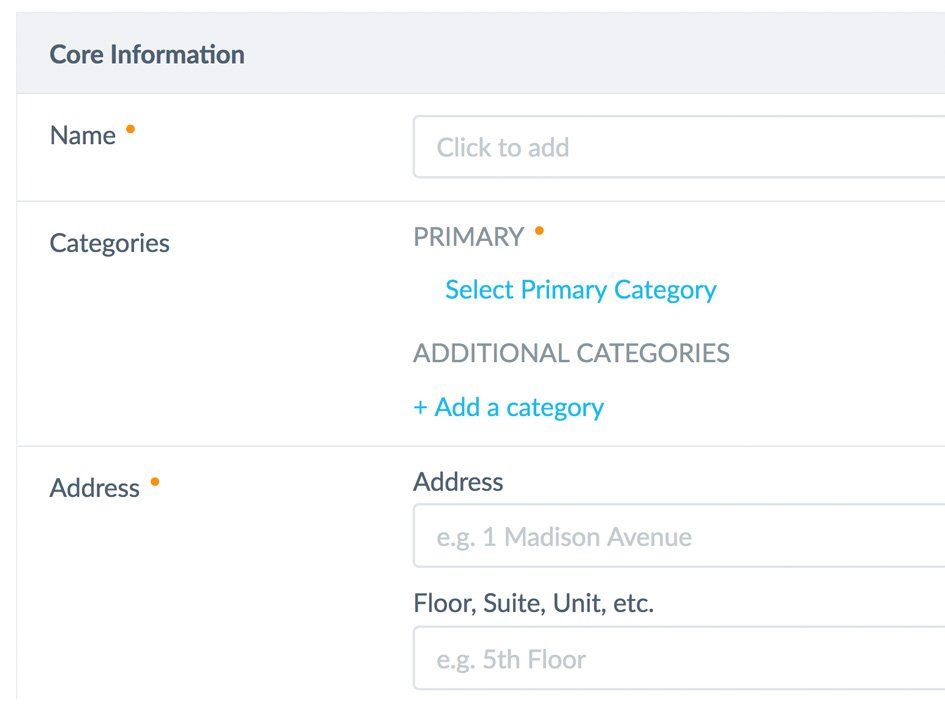945x717 pixels.
Task: Click the 'Click to add' placeholder text
Action: pyautogui.click(x=503, y=148)
